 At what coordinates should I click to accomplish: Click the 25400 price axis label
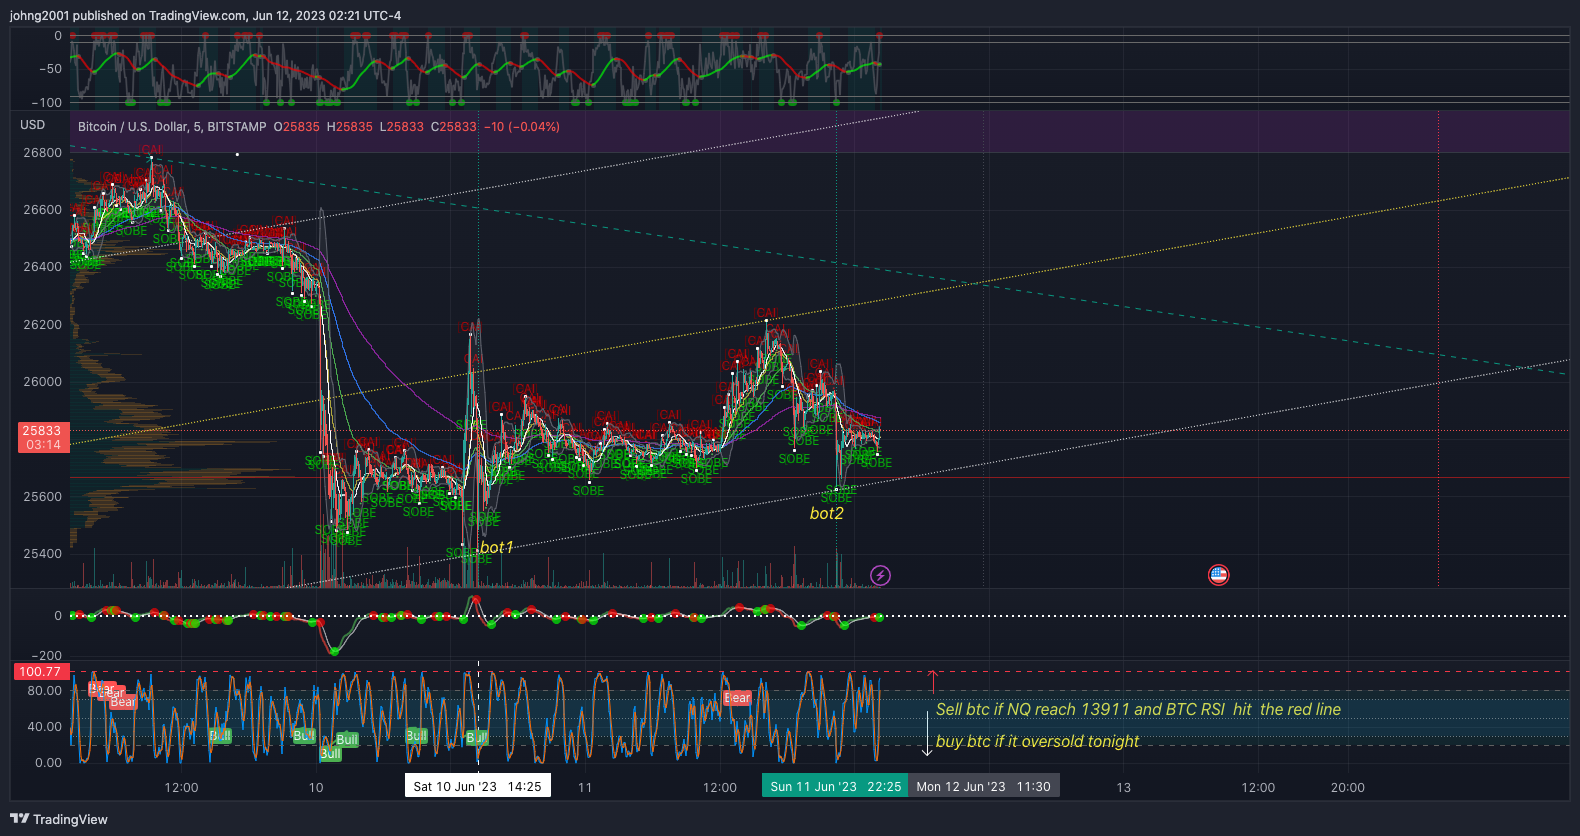tap(42, 554)
